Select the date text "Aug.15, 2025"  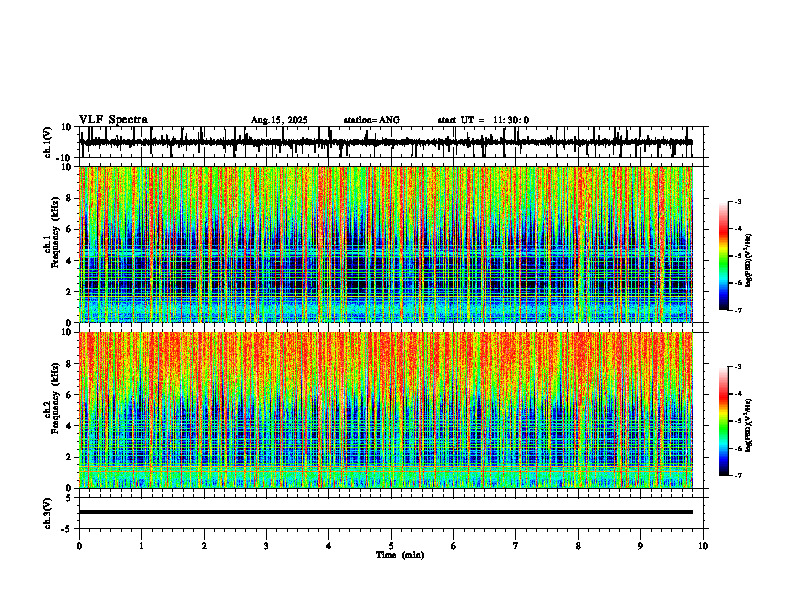tap(279, 120)
